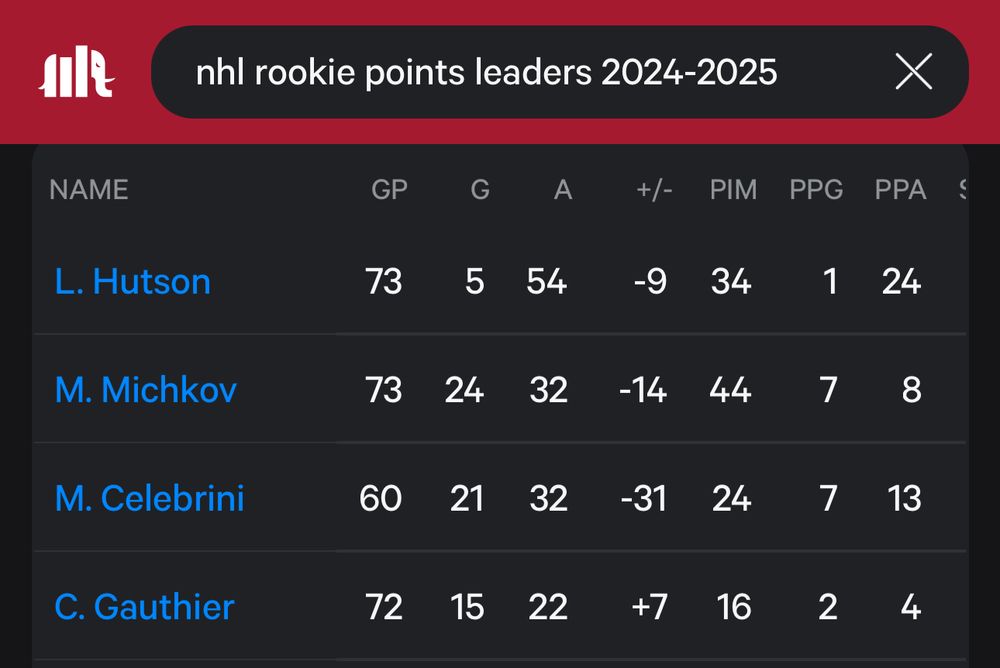Select the NAME column header

point(89,189)
